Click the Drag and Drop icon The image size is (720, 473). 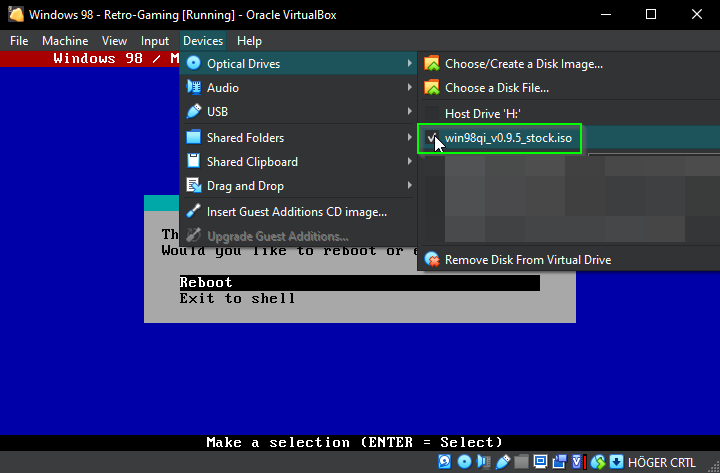click(x=194, y=185)
